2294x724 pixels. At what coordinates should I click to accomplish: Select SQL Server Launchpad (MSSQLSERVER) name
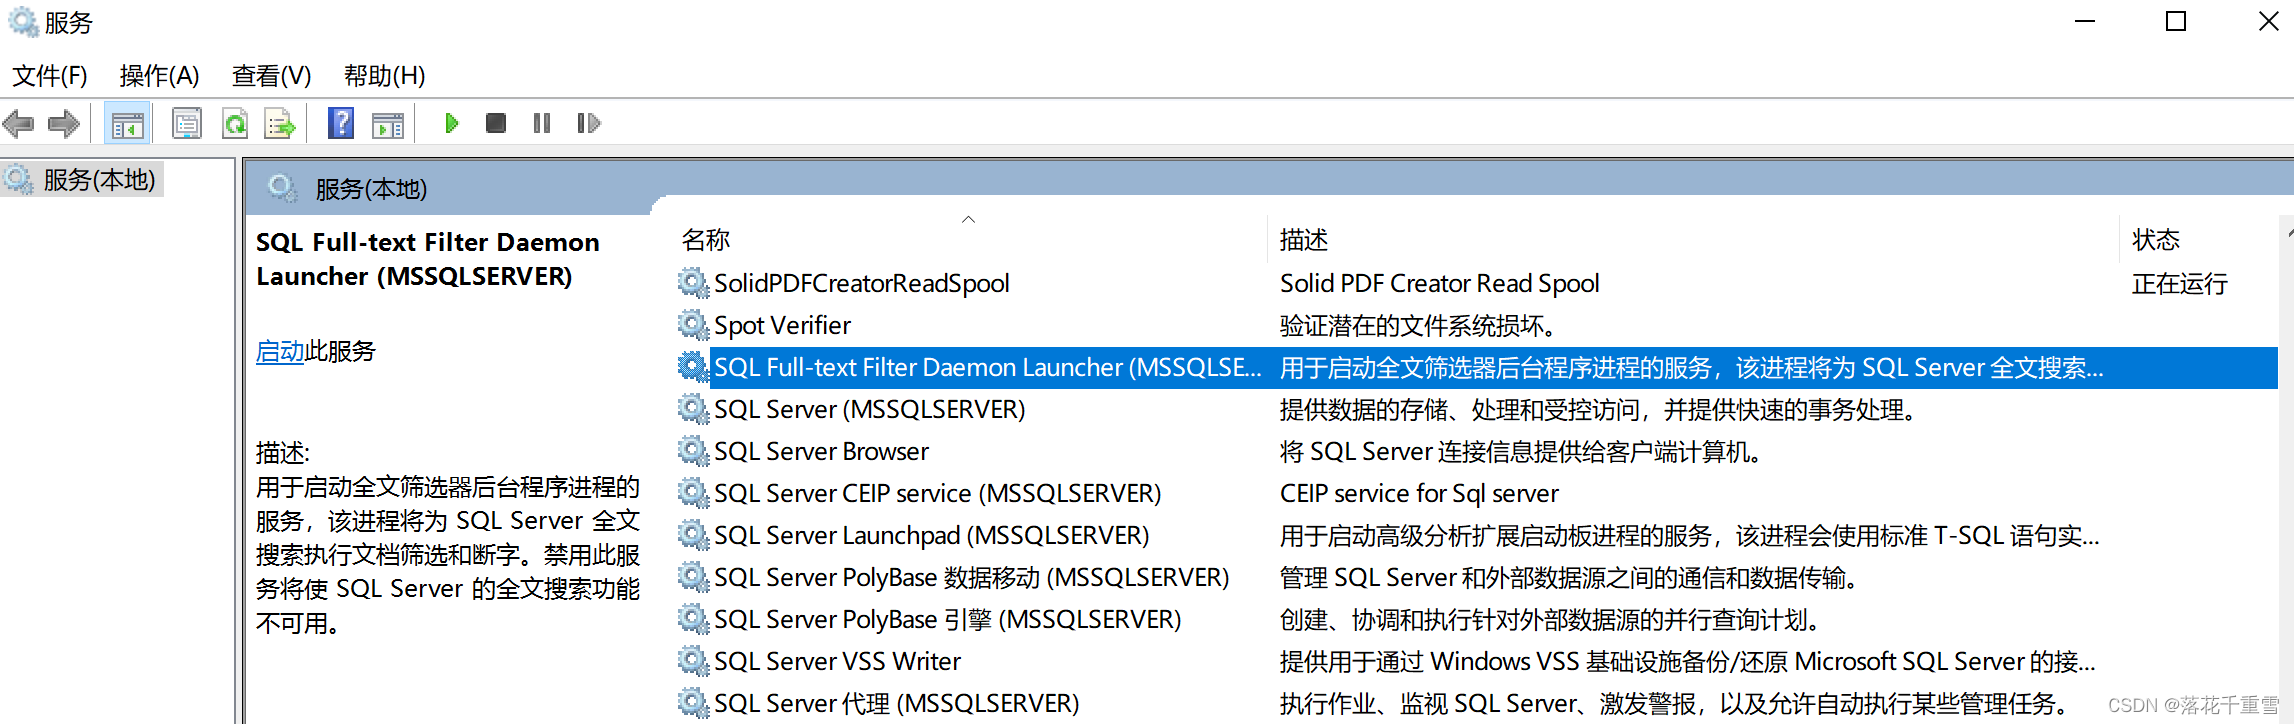(932, 535)
